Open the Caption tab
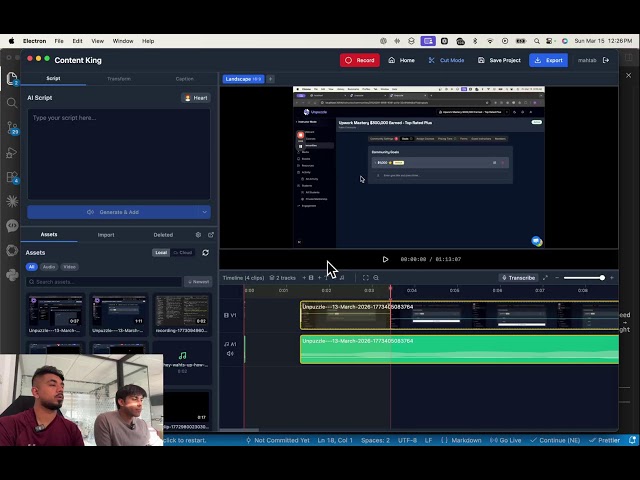Screen dimensions: 640x480 point(184,79)
